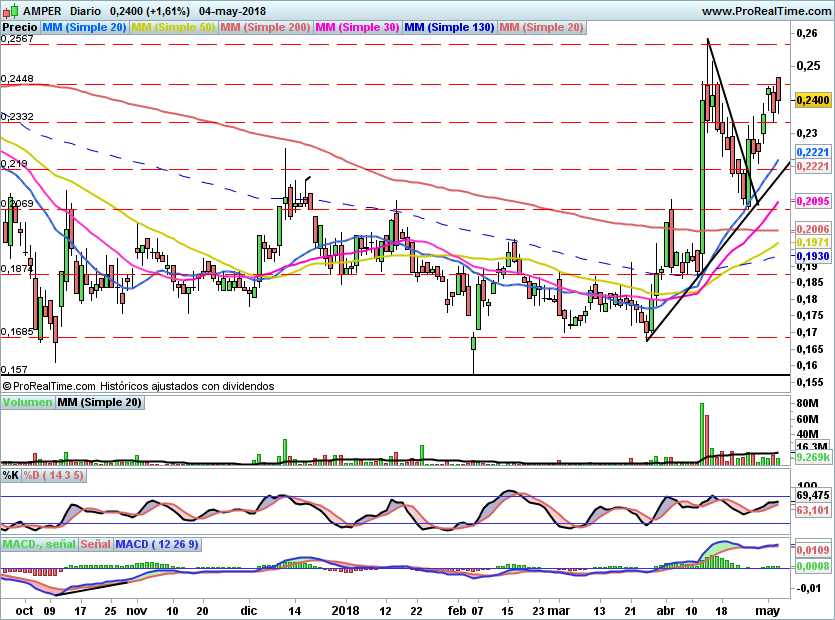
Task: Select volume panel's MM (Simple 20) label
Action: [x=100, y=403]
